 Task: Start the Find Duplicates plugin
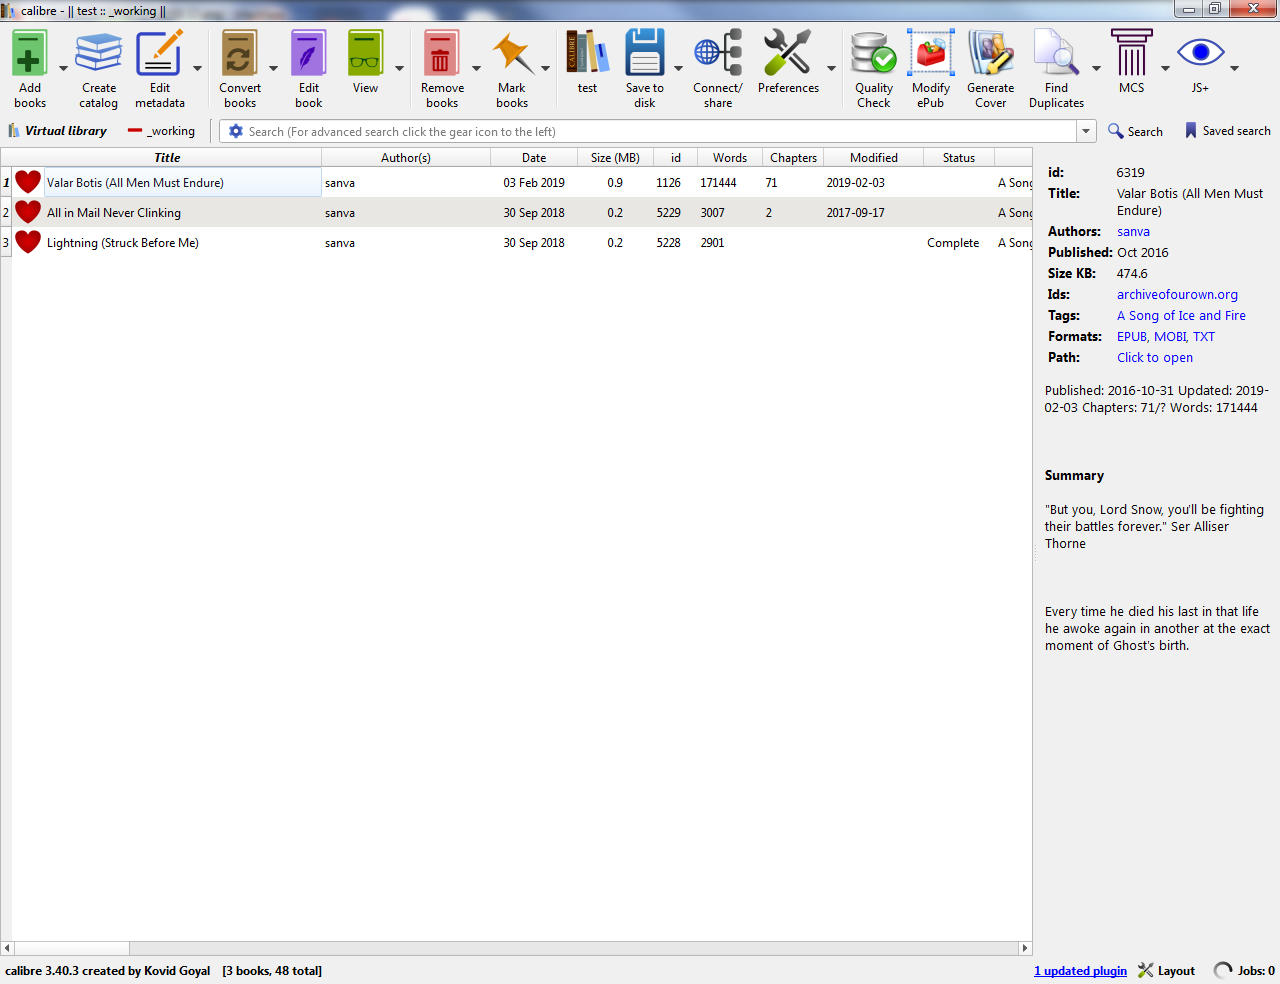[x=1056, y=54]
